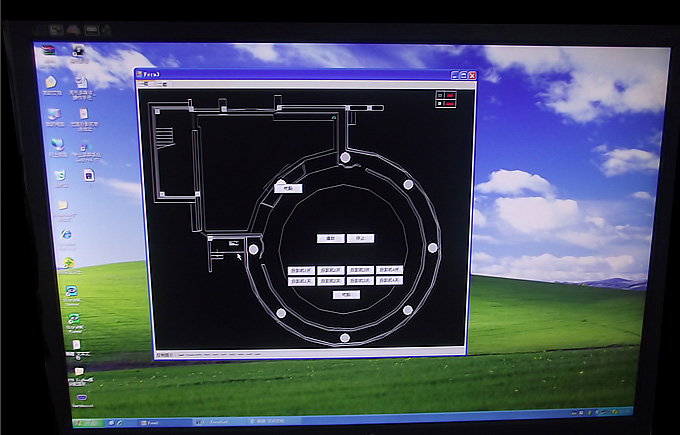Click the labeled button on the ring's upper-left segment
The width and height of the screenshot is (680, 435).
[x=288, y=188]
